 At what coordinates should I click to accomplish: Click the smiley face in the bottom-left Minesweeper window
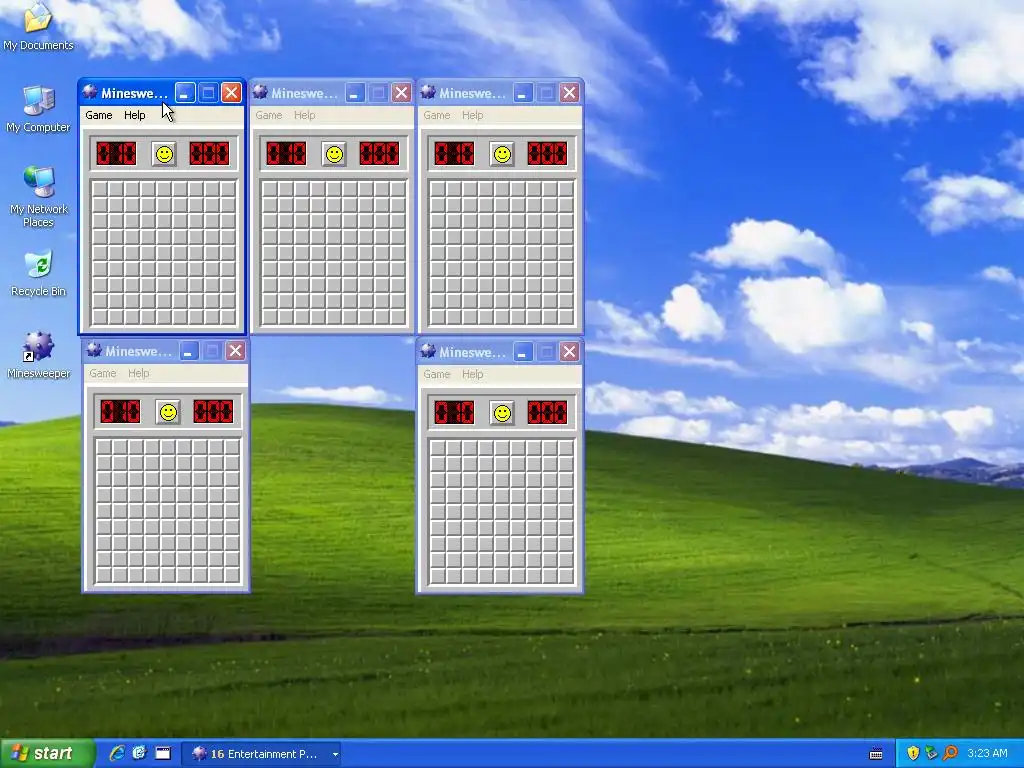[x=168, y=412]
